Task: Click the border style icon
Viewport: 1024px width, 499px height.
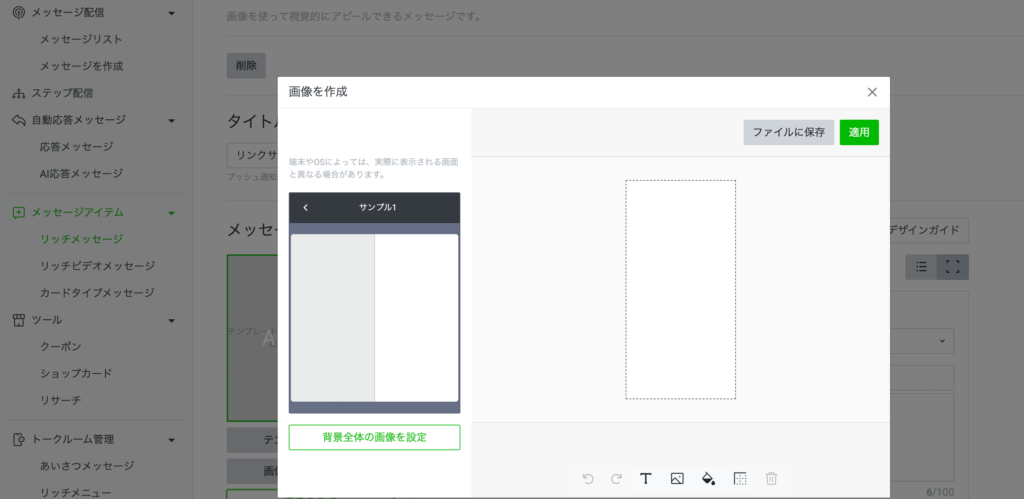Action: point(740,479)
